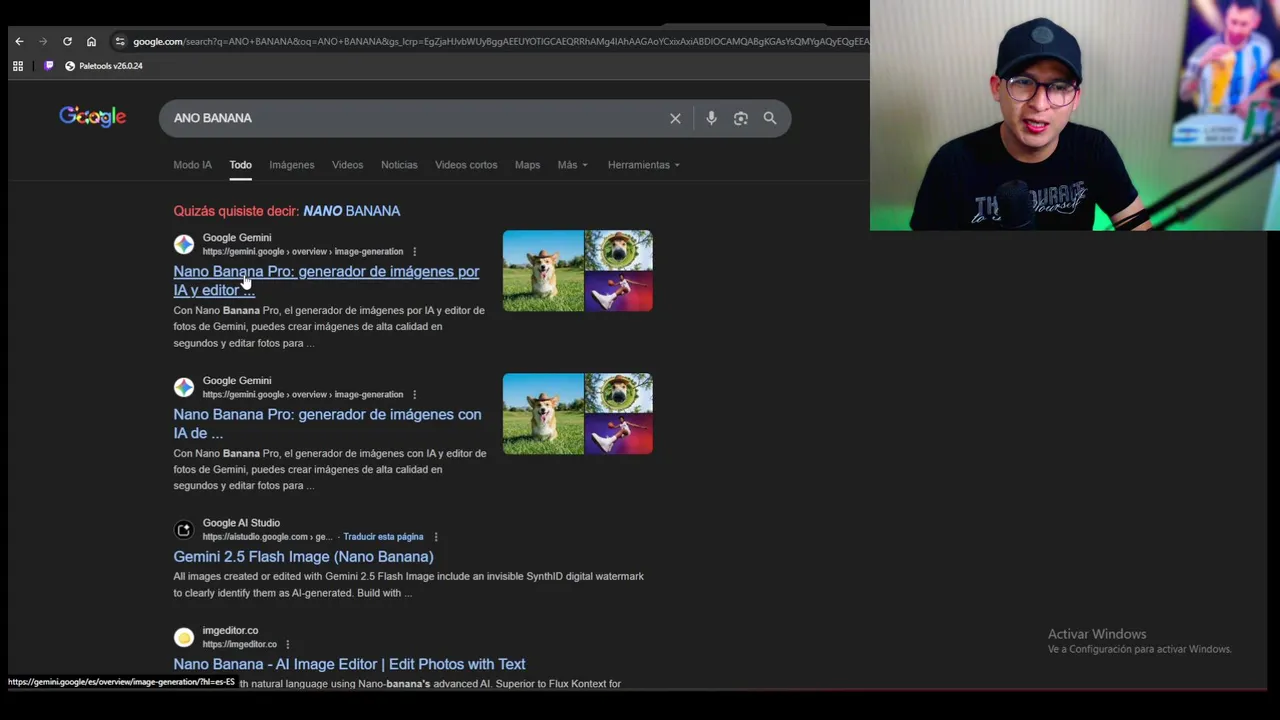The height and width of the screenshot is (720, 1280).
Task: Start voice search with the microphone icon
Action: click(711, 118)
